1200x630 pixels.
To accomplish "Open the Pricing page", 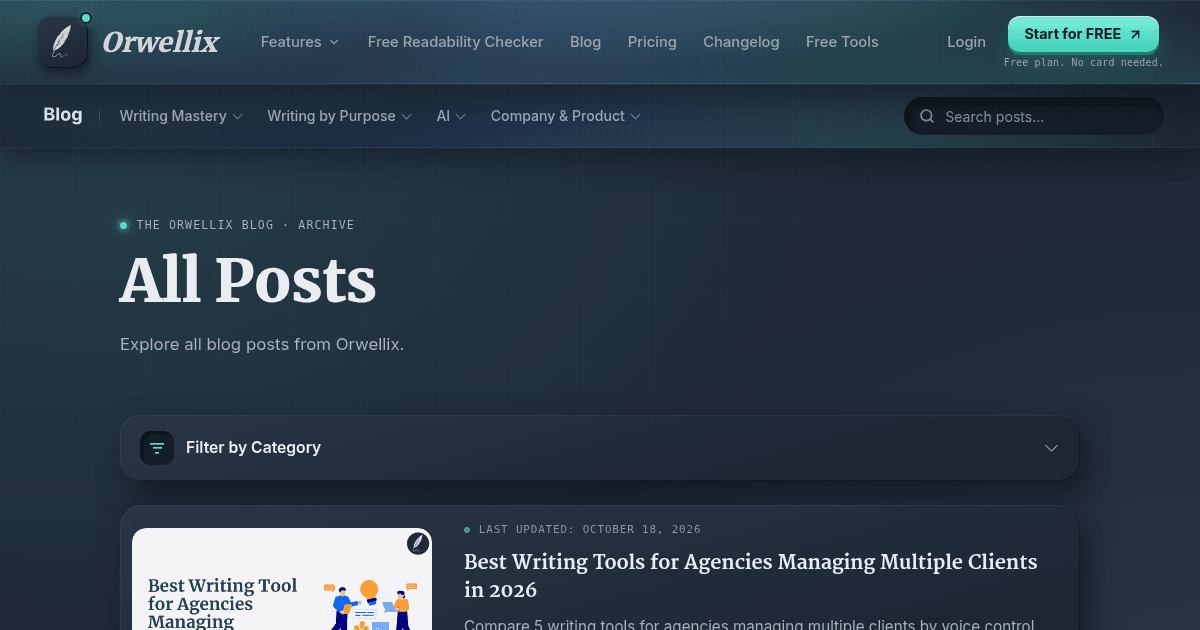I will (652, 42).
